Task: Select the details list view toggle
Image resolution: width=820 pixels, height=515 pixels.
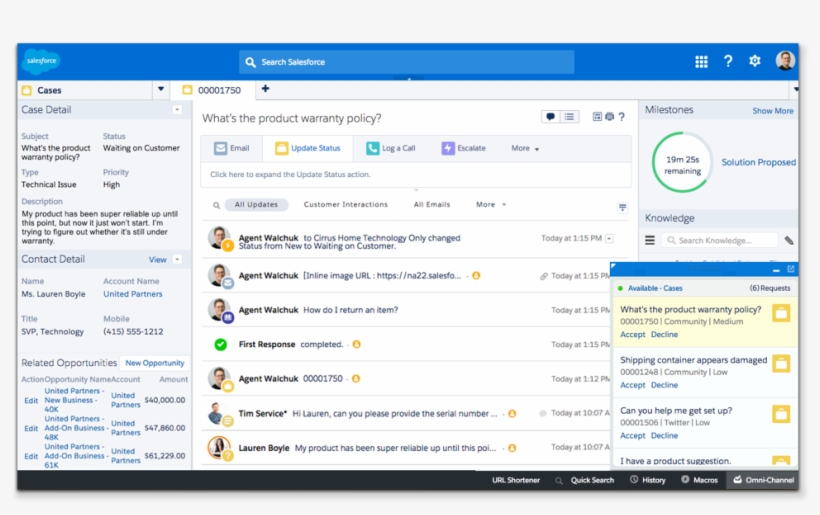Action: (569, 117)
